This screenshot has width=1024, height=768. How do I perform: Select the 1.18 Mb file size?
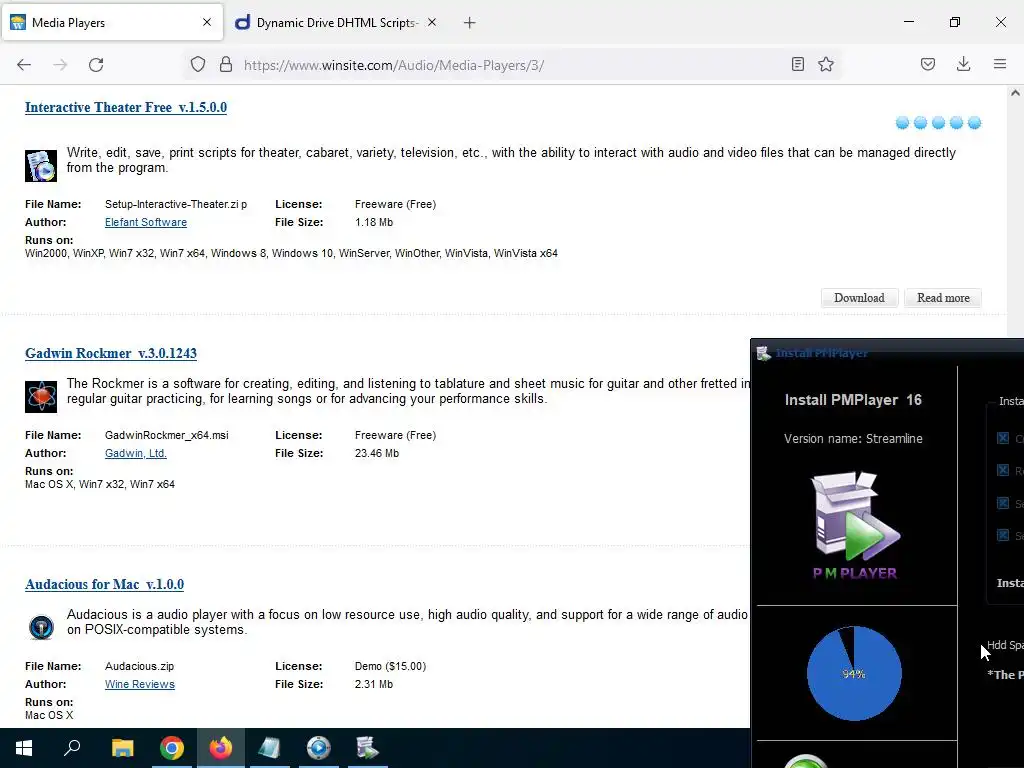point(374,222)
